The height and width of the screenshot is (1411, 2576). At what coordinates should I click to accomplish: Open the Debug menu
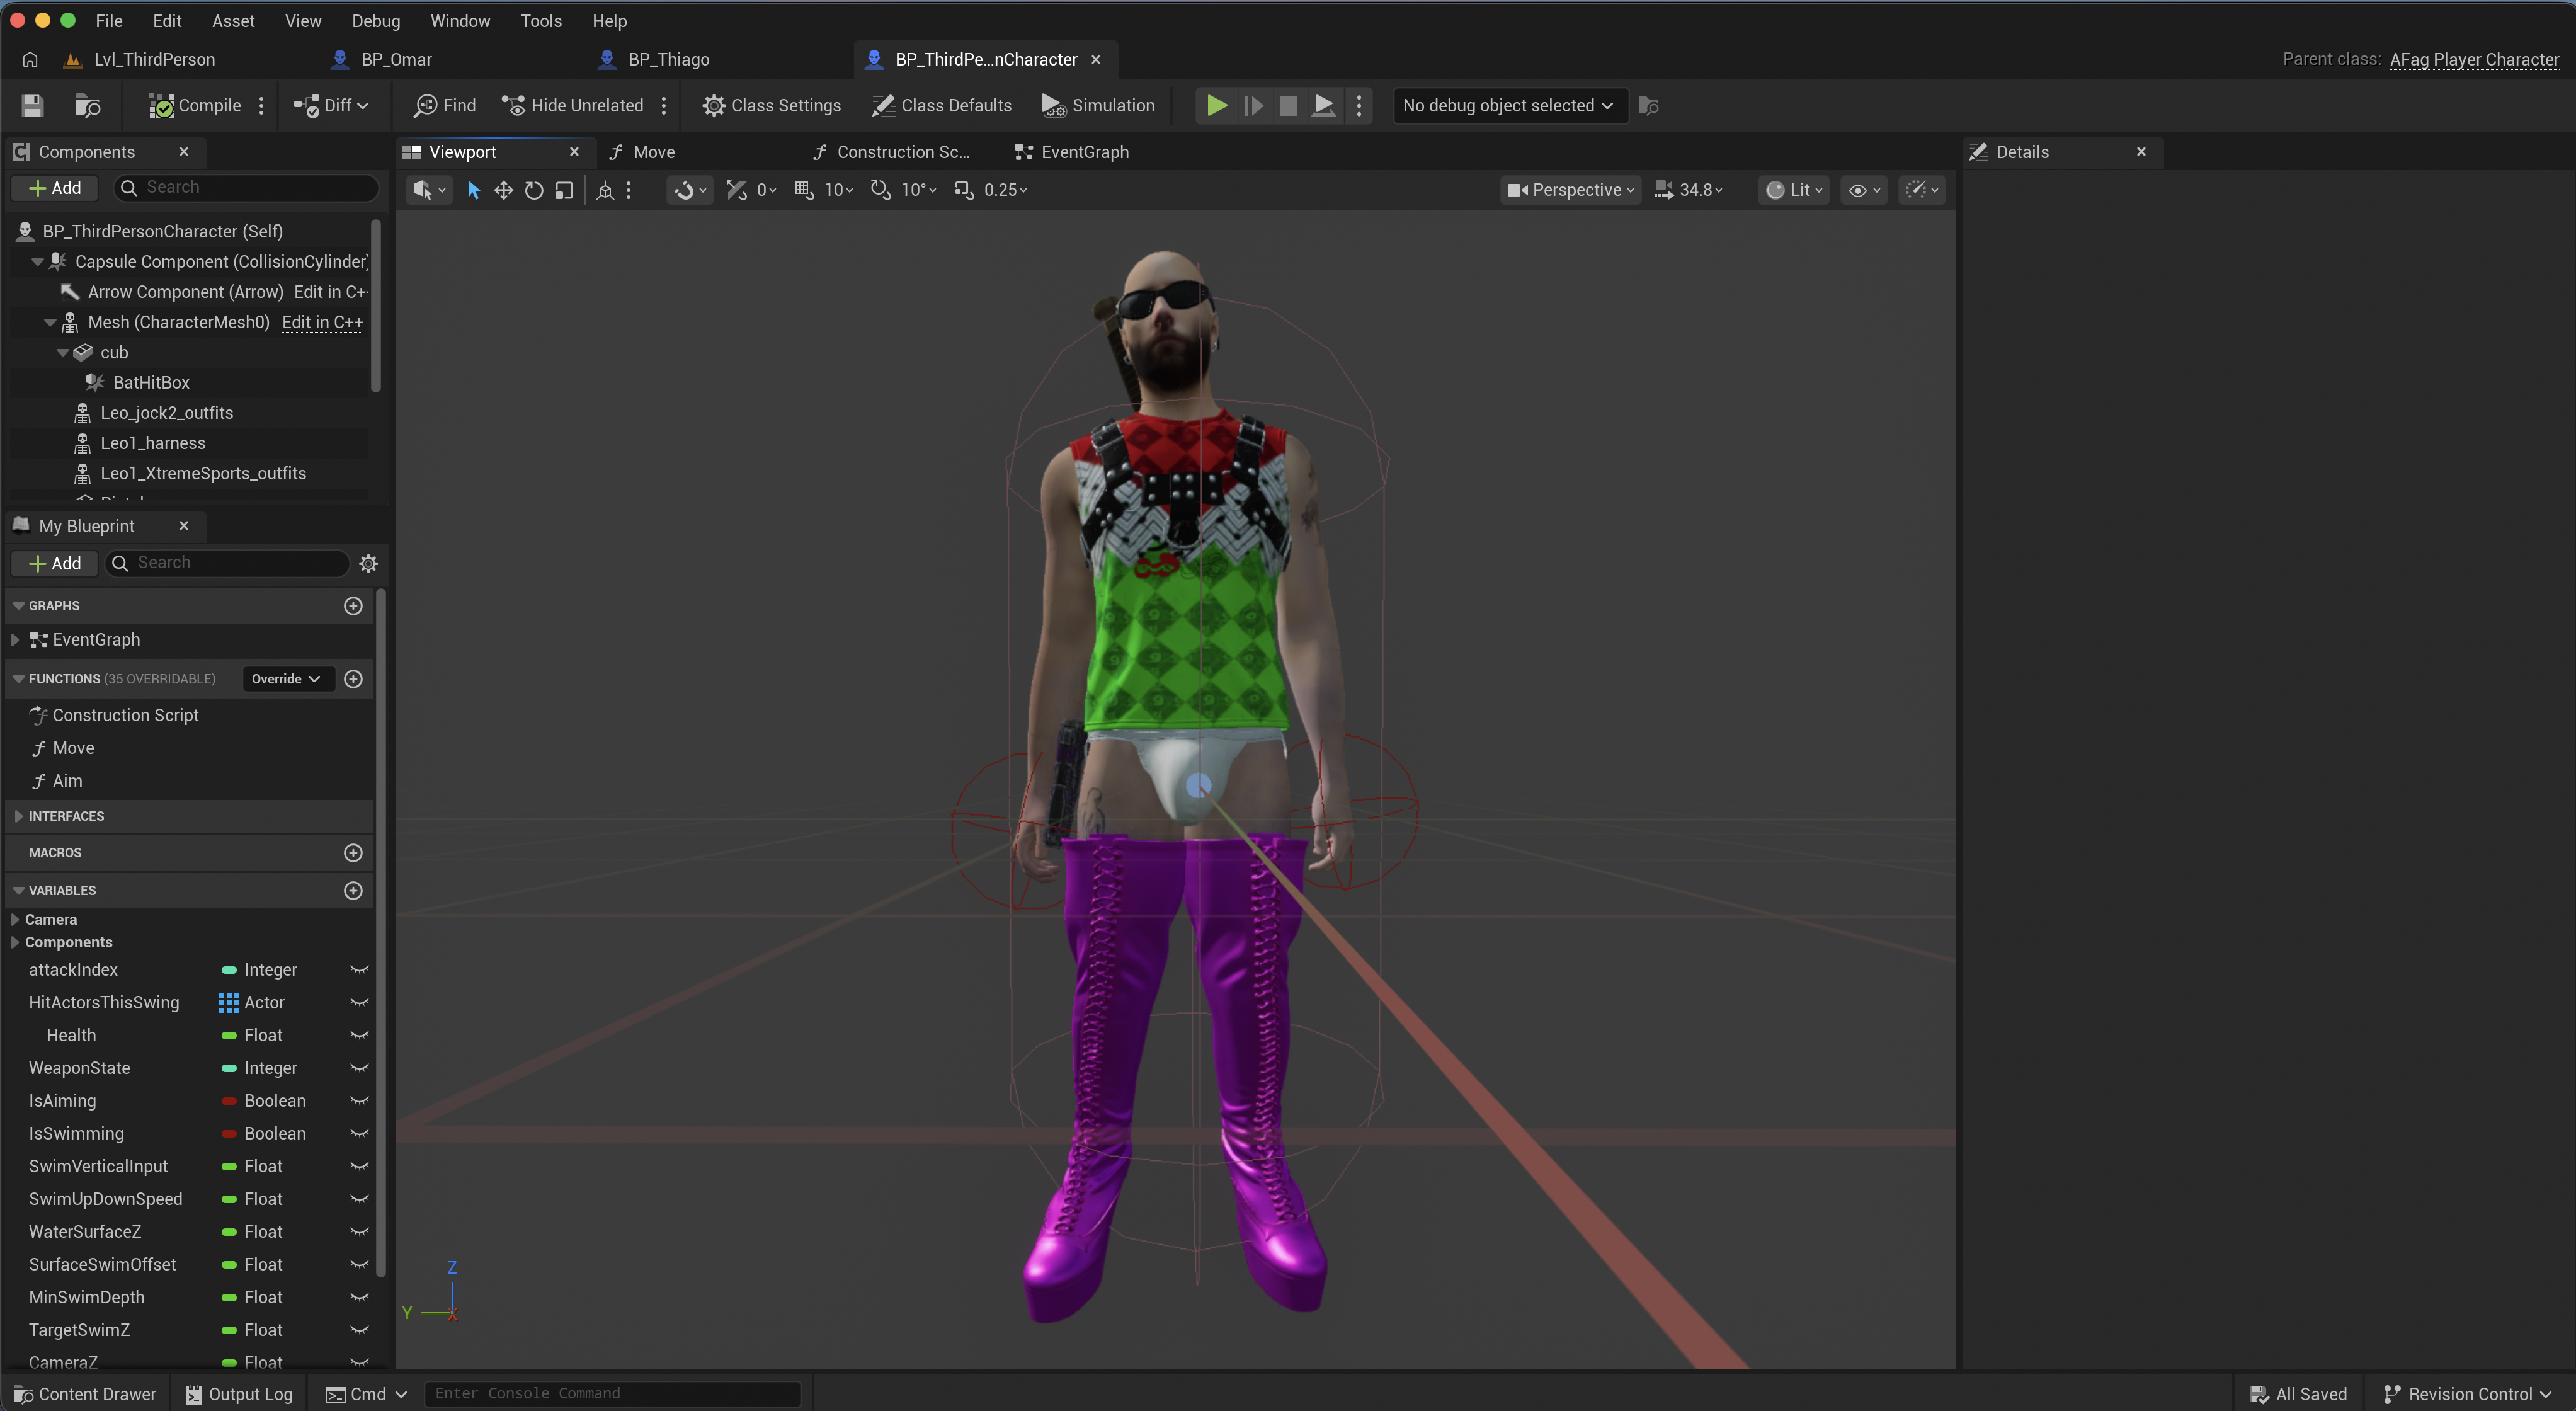point(375,20)
